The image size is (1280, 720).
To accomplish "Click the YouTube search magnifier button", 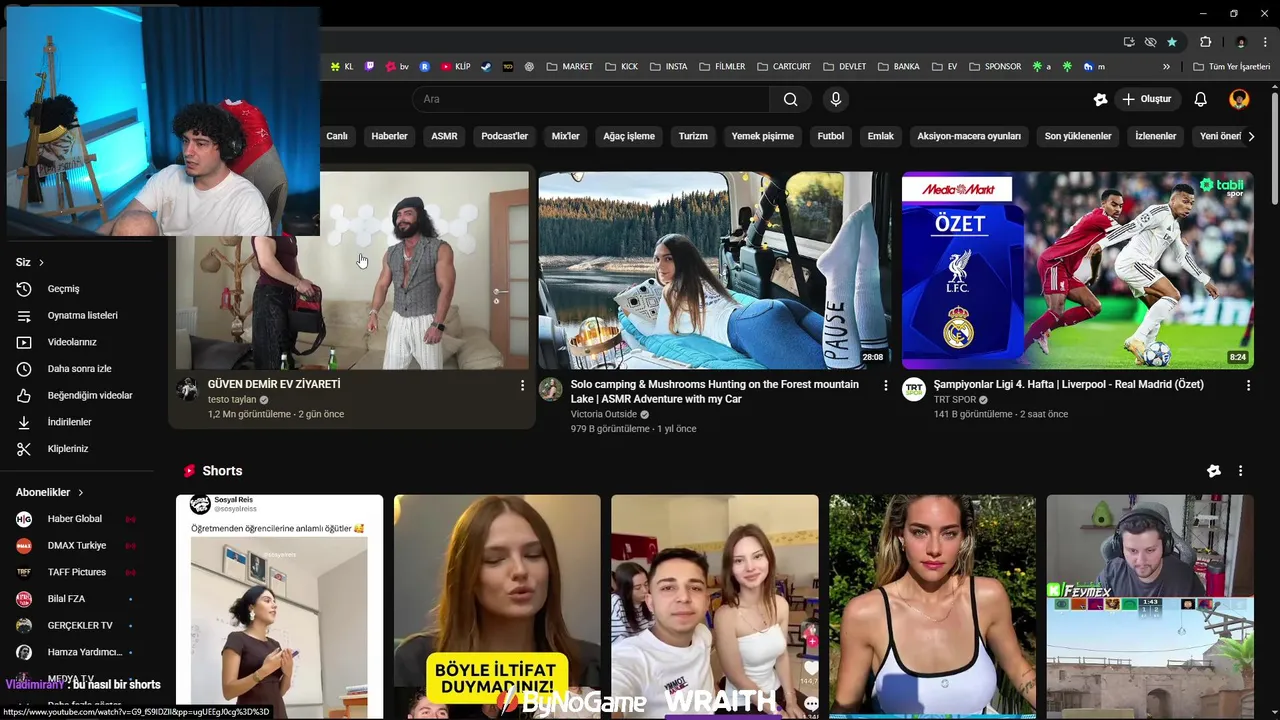I will click(790, 99).
